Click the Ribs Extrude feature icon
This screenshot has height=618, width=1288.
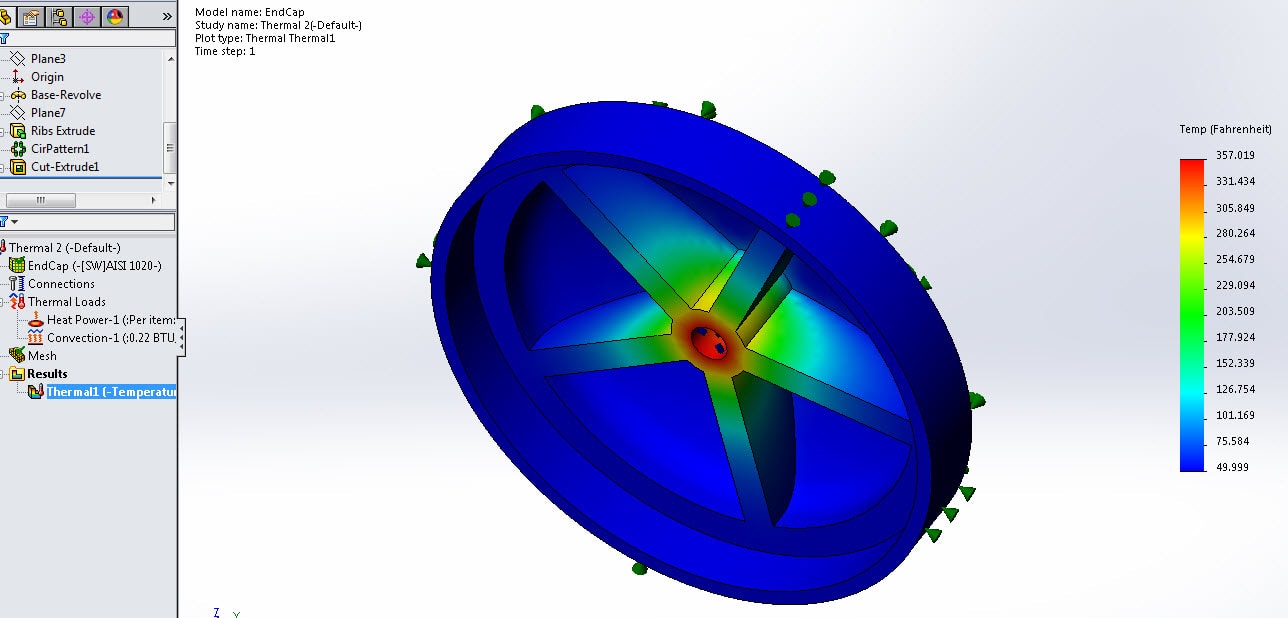point(17,131)
